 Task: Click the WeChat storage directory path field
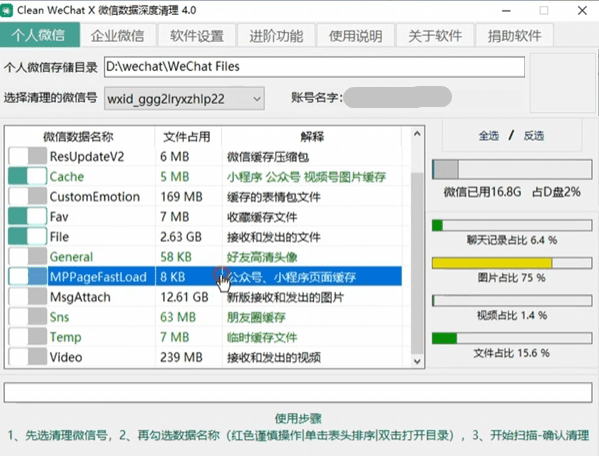314,67
